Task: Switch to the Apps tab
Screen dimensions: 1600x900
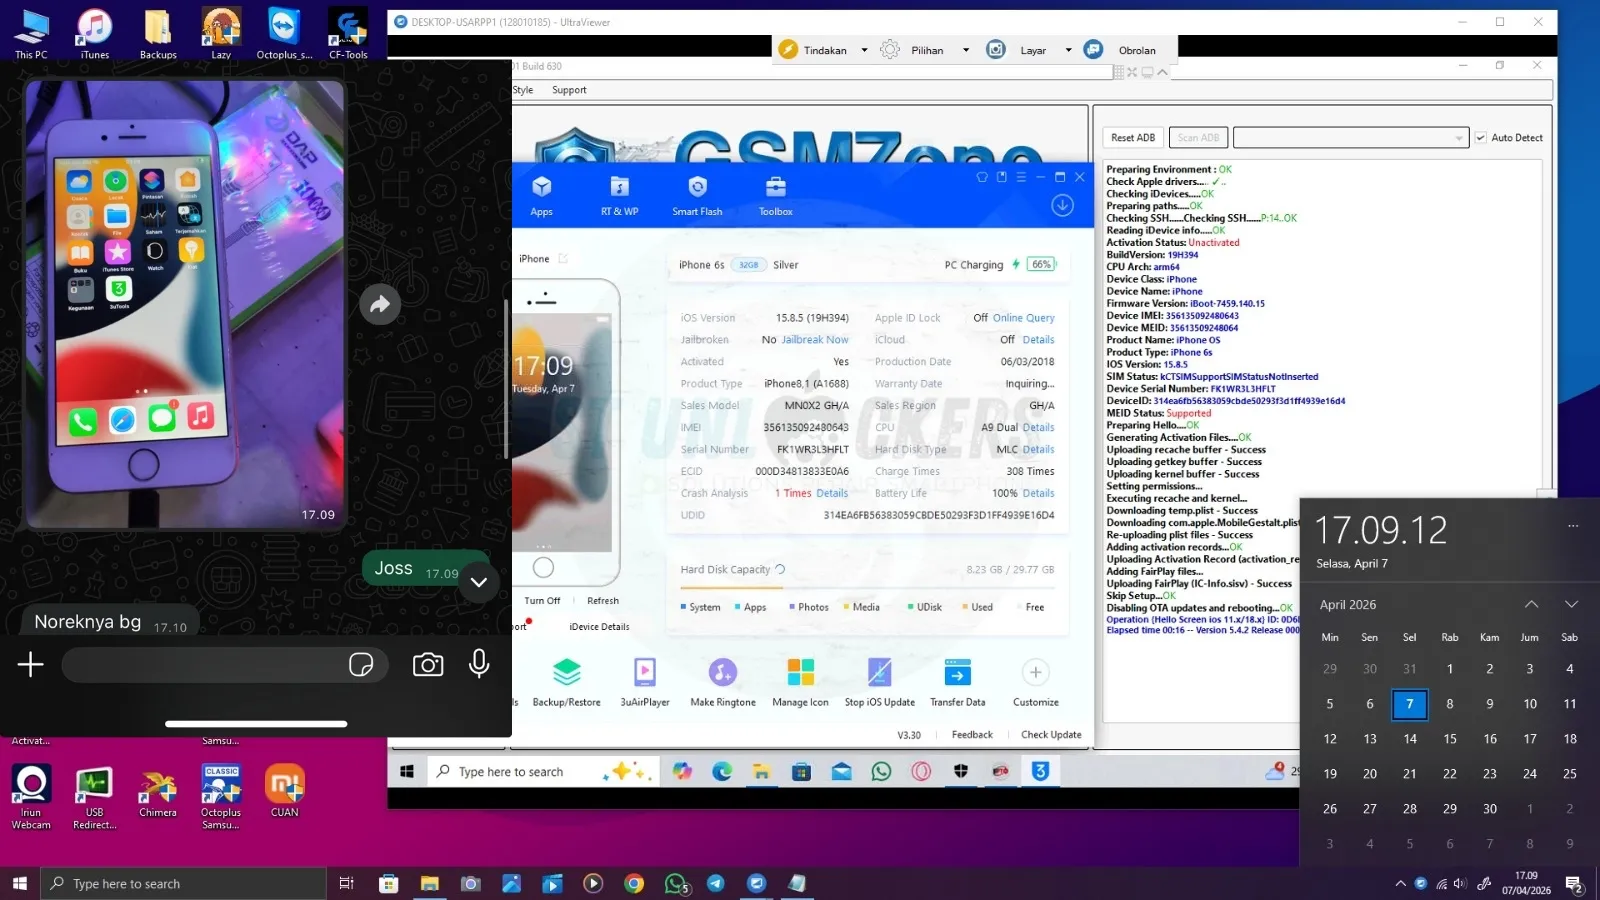Action: click(541, 195)
